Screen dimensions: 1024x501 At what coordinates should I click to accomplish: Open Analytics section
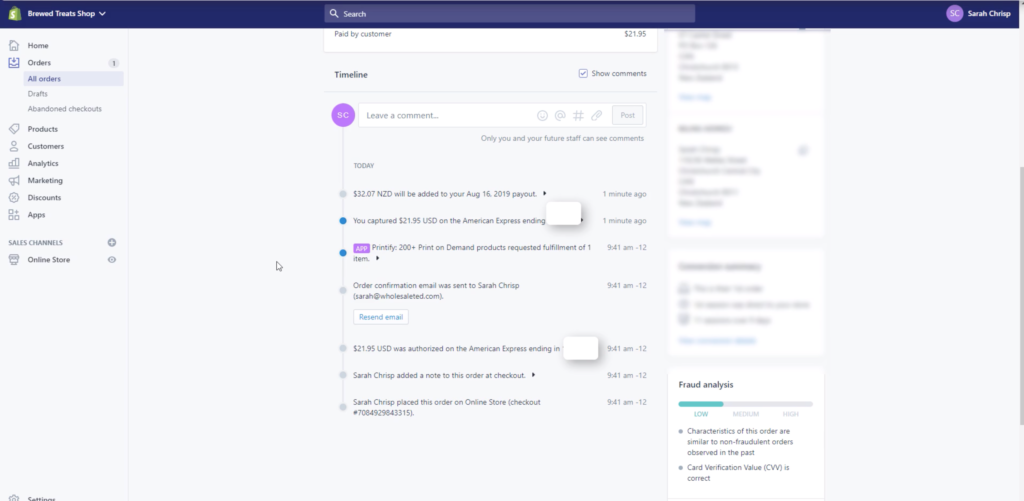coord(43,163)
